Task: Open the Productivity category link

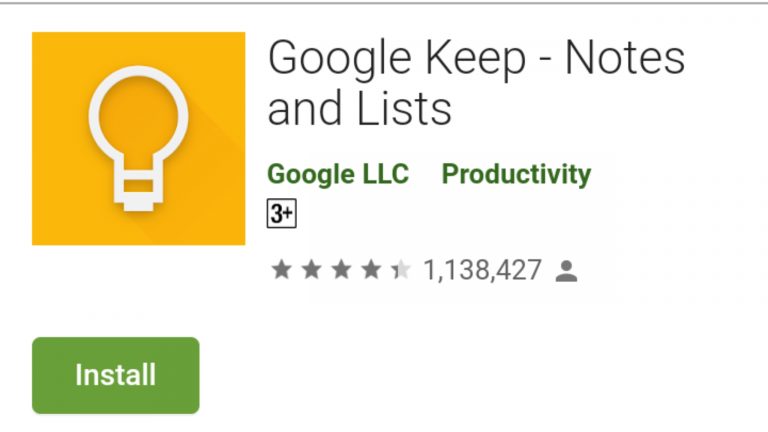Action: coord(516,174)
